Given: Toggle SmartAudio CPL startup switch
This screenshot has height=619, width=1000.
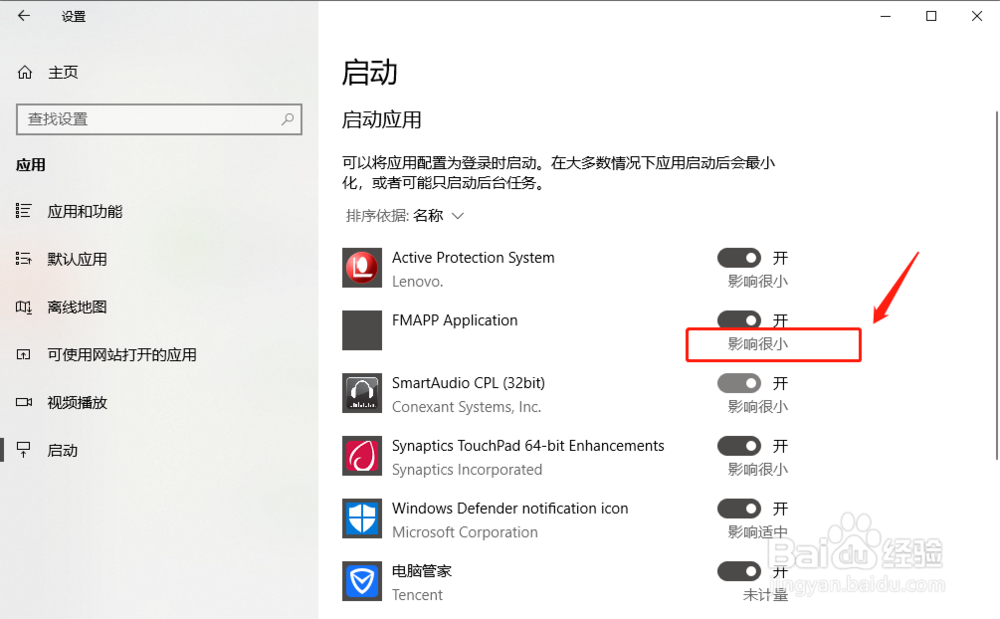Looking at the screenshot, I should (739, 383).
